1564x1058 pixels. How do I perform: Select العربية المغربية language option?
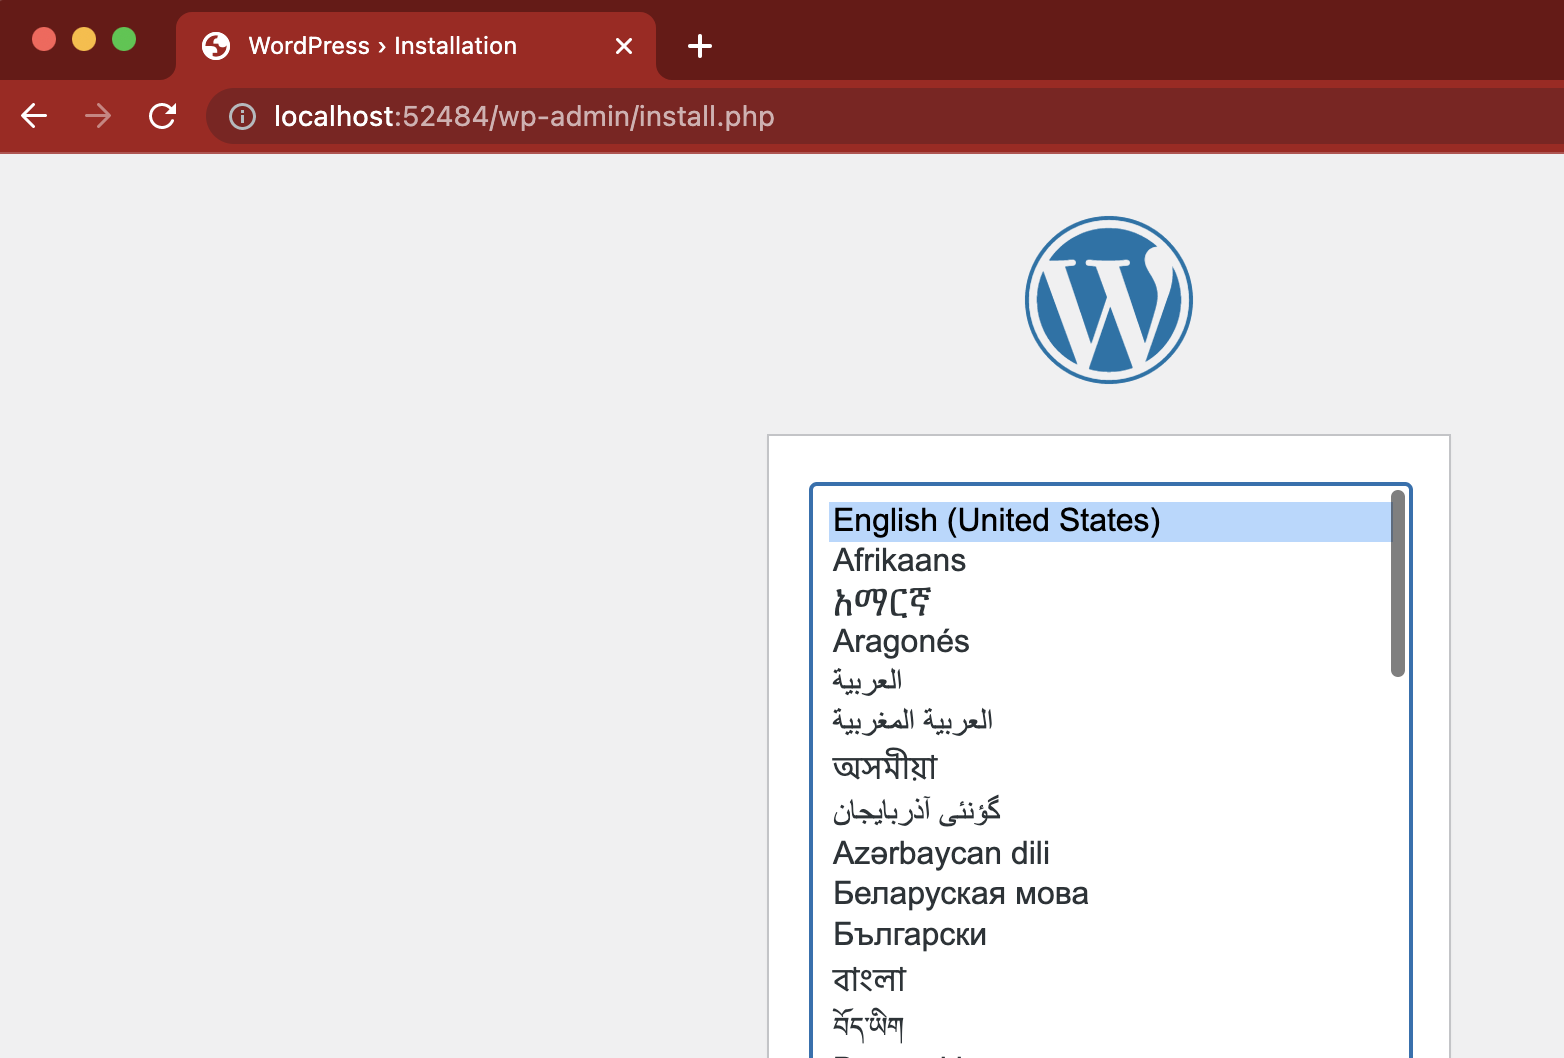coord(1110,721)
